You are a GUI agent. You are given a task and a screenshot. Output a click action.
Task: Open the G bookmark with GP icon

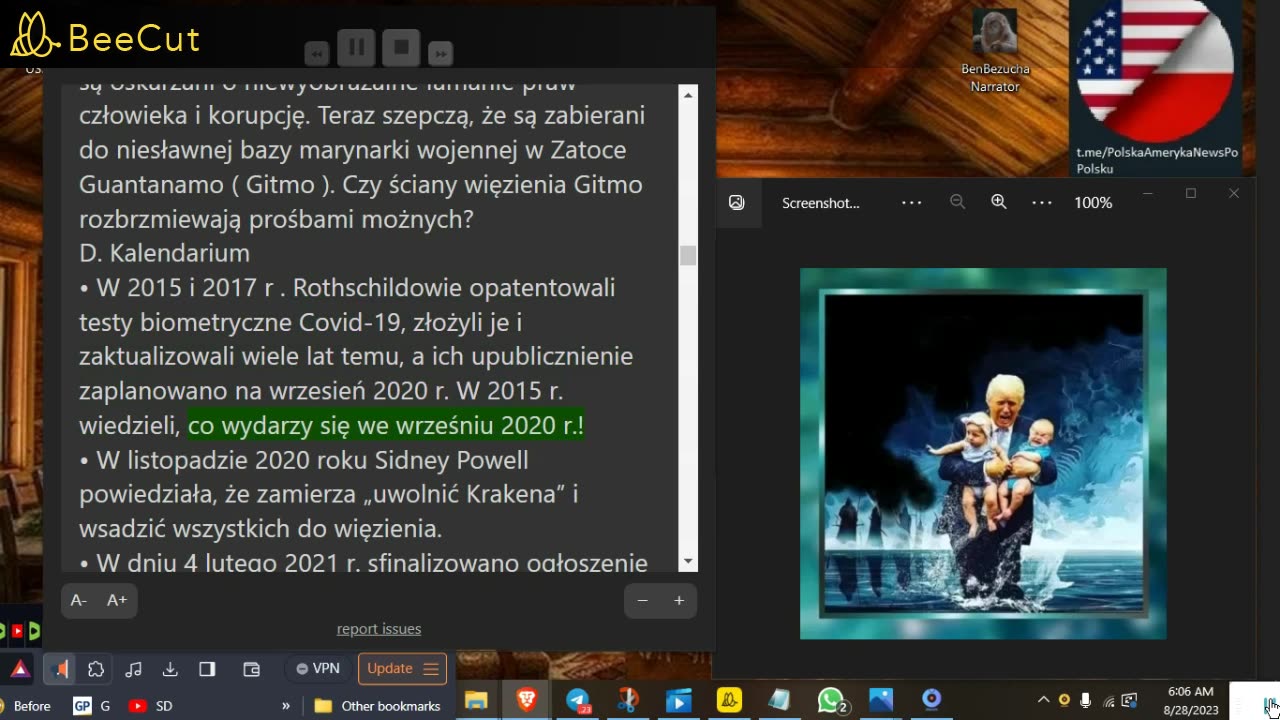click(x=92, y=706)
